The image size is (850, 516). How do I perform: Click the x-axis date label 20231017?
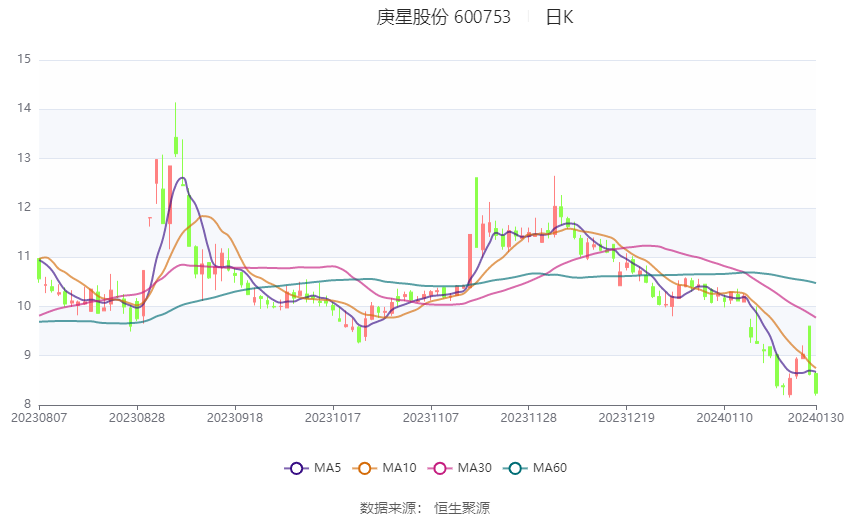tap(333, 418)
